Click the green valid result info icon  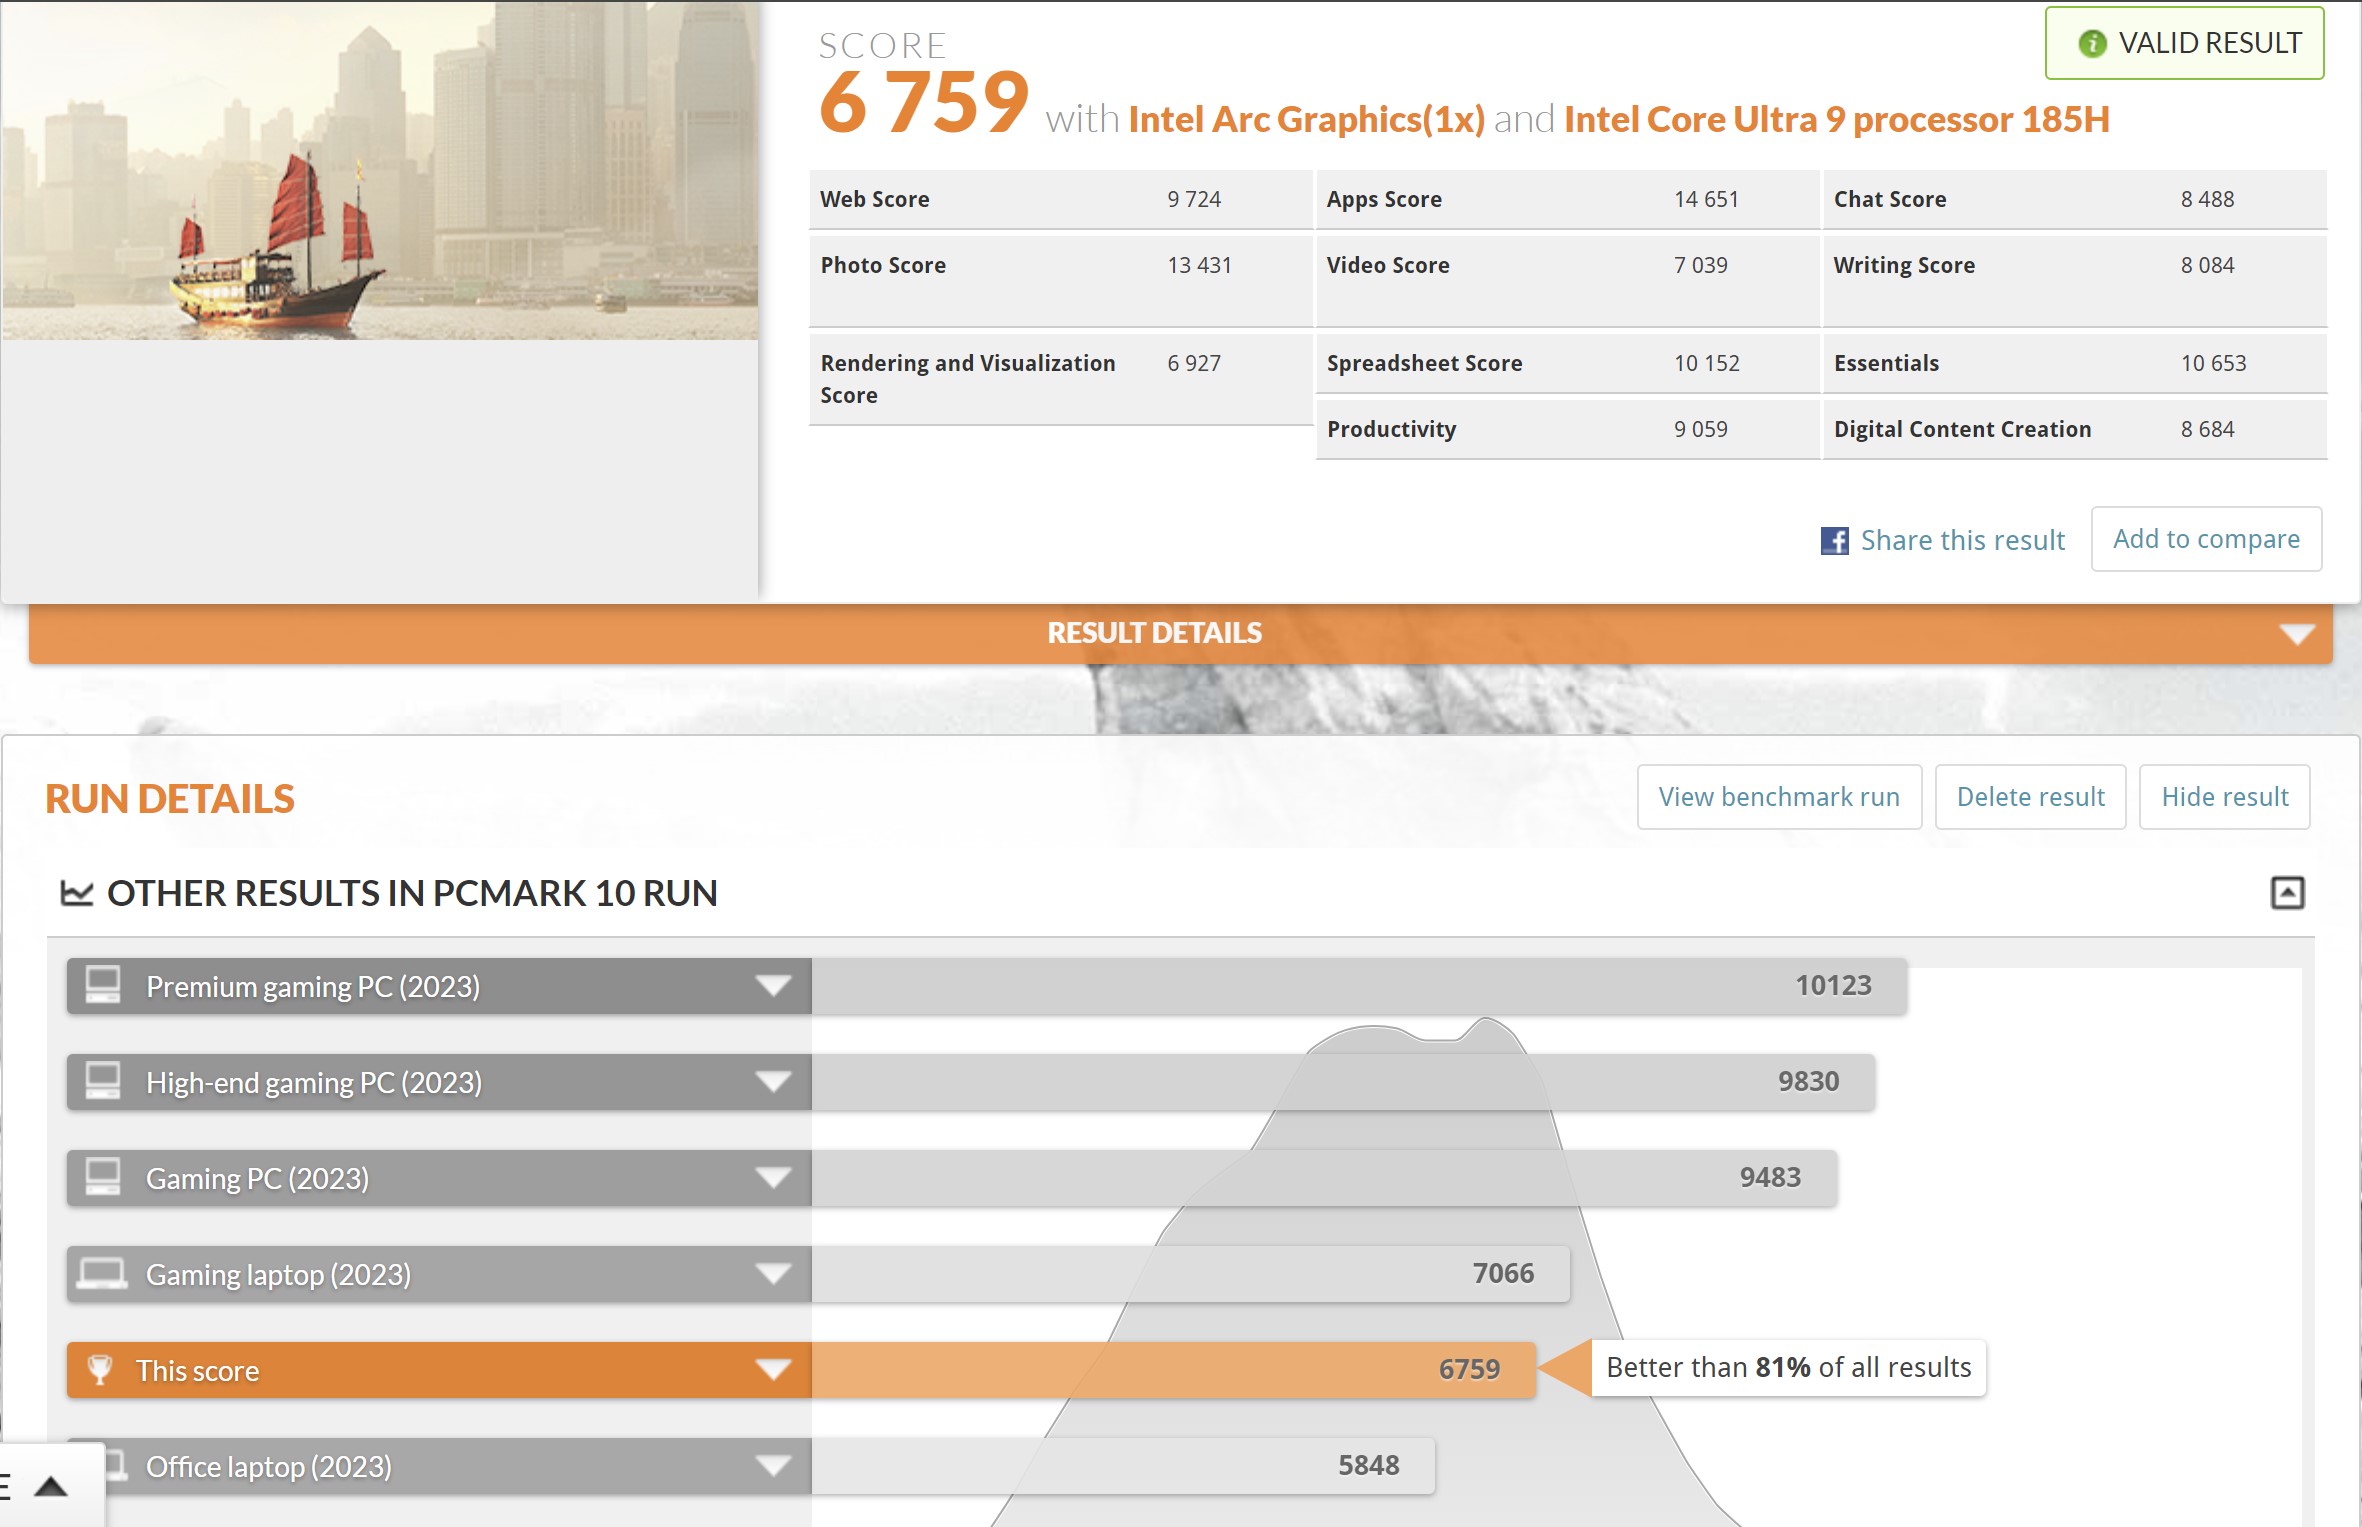(x=2092, y=44)
